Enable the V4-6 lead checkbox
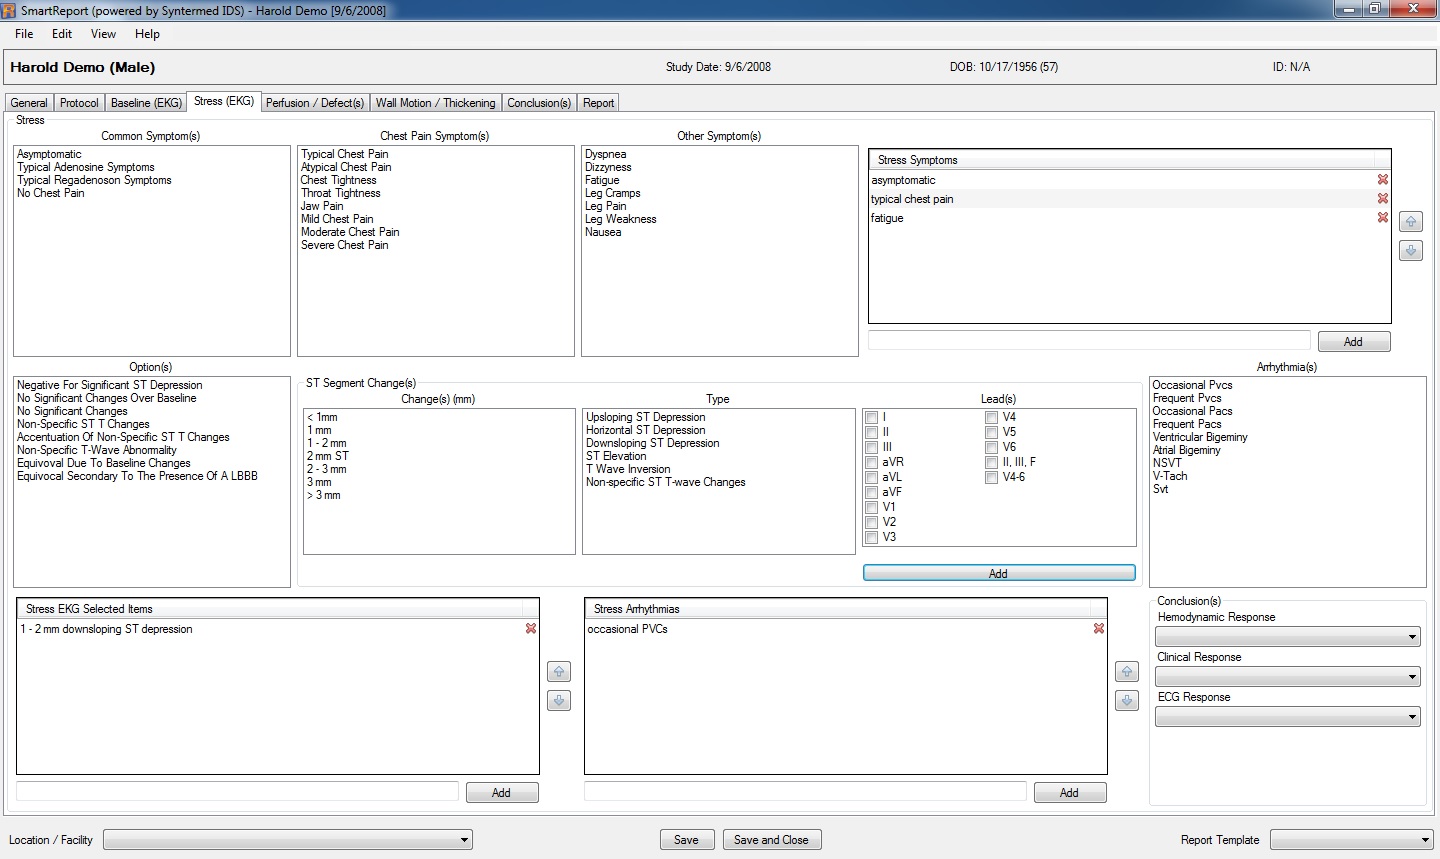Screen dimensions: 1440x859 click(992, 478)
